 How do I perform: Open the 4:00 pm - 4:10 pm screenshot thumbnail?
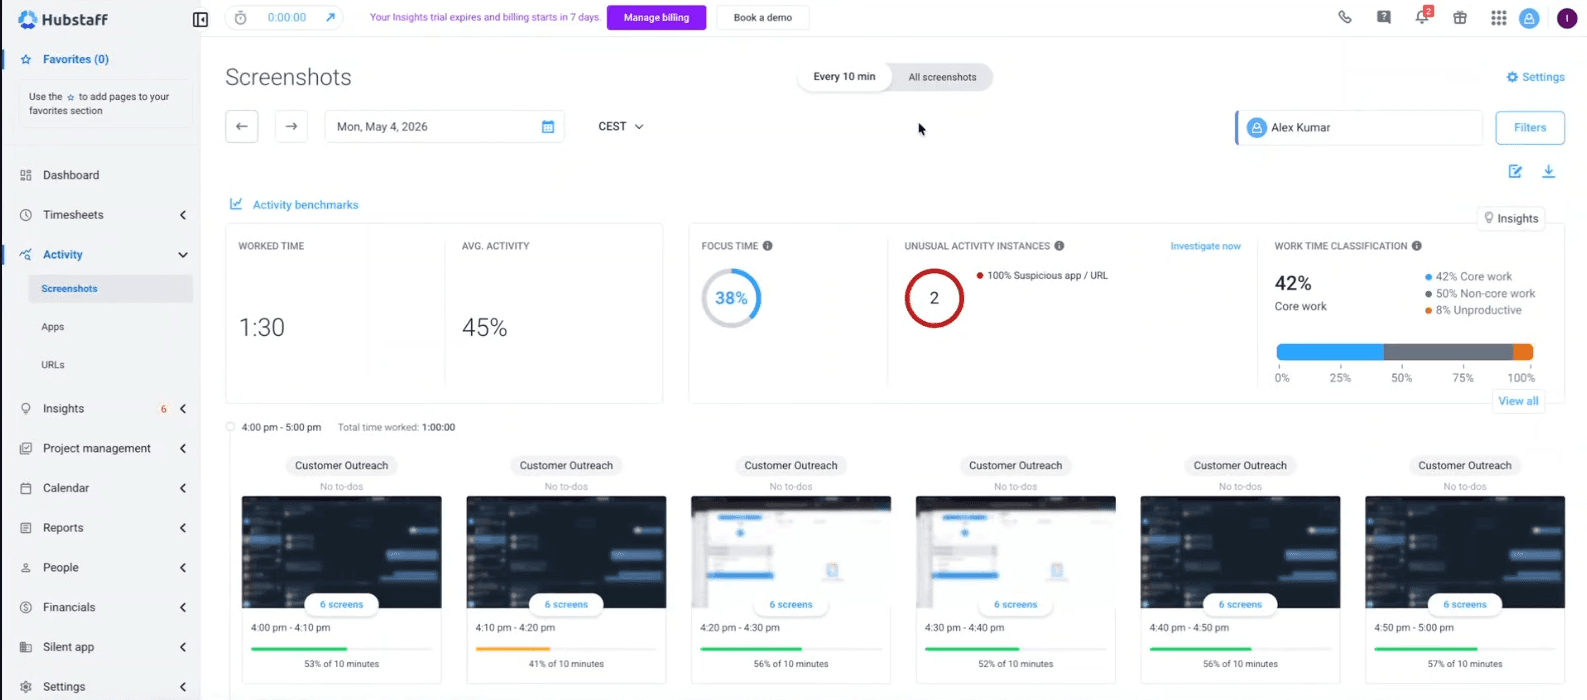341,552
